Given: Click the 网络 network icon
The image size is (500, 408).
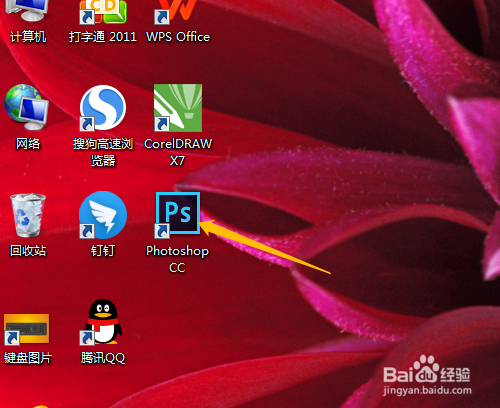Looking at the screenshot, I should (x=27, y=107).
